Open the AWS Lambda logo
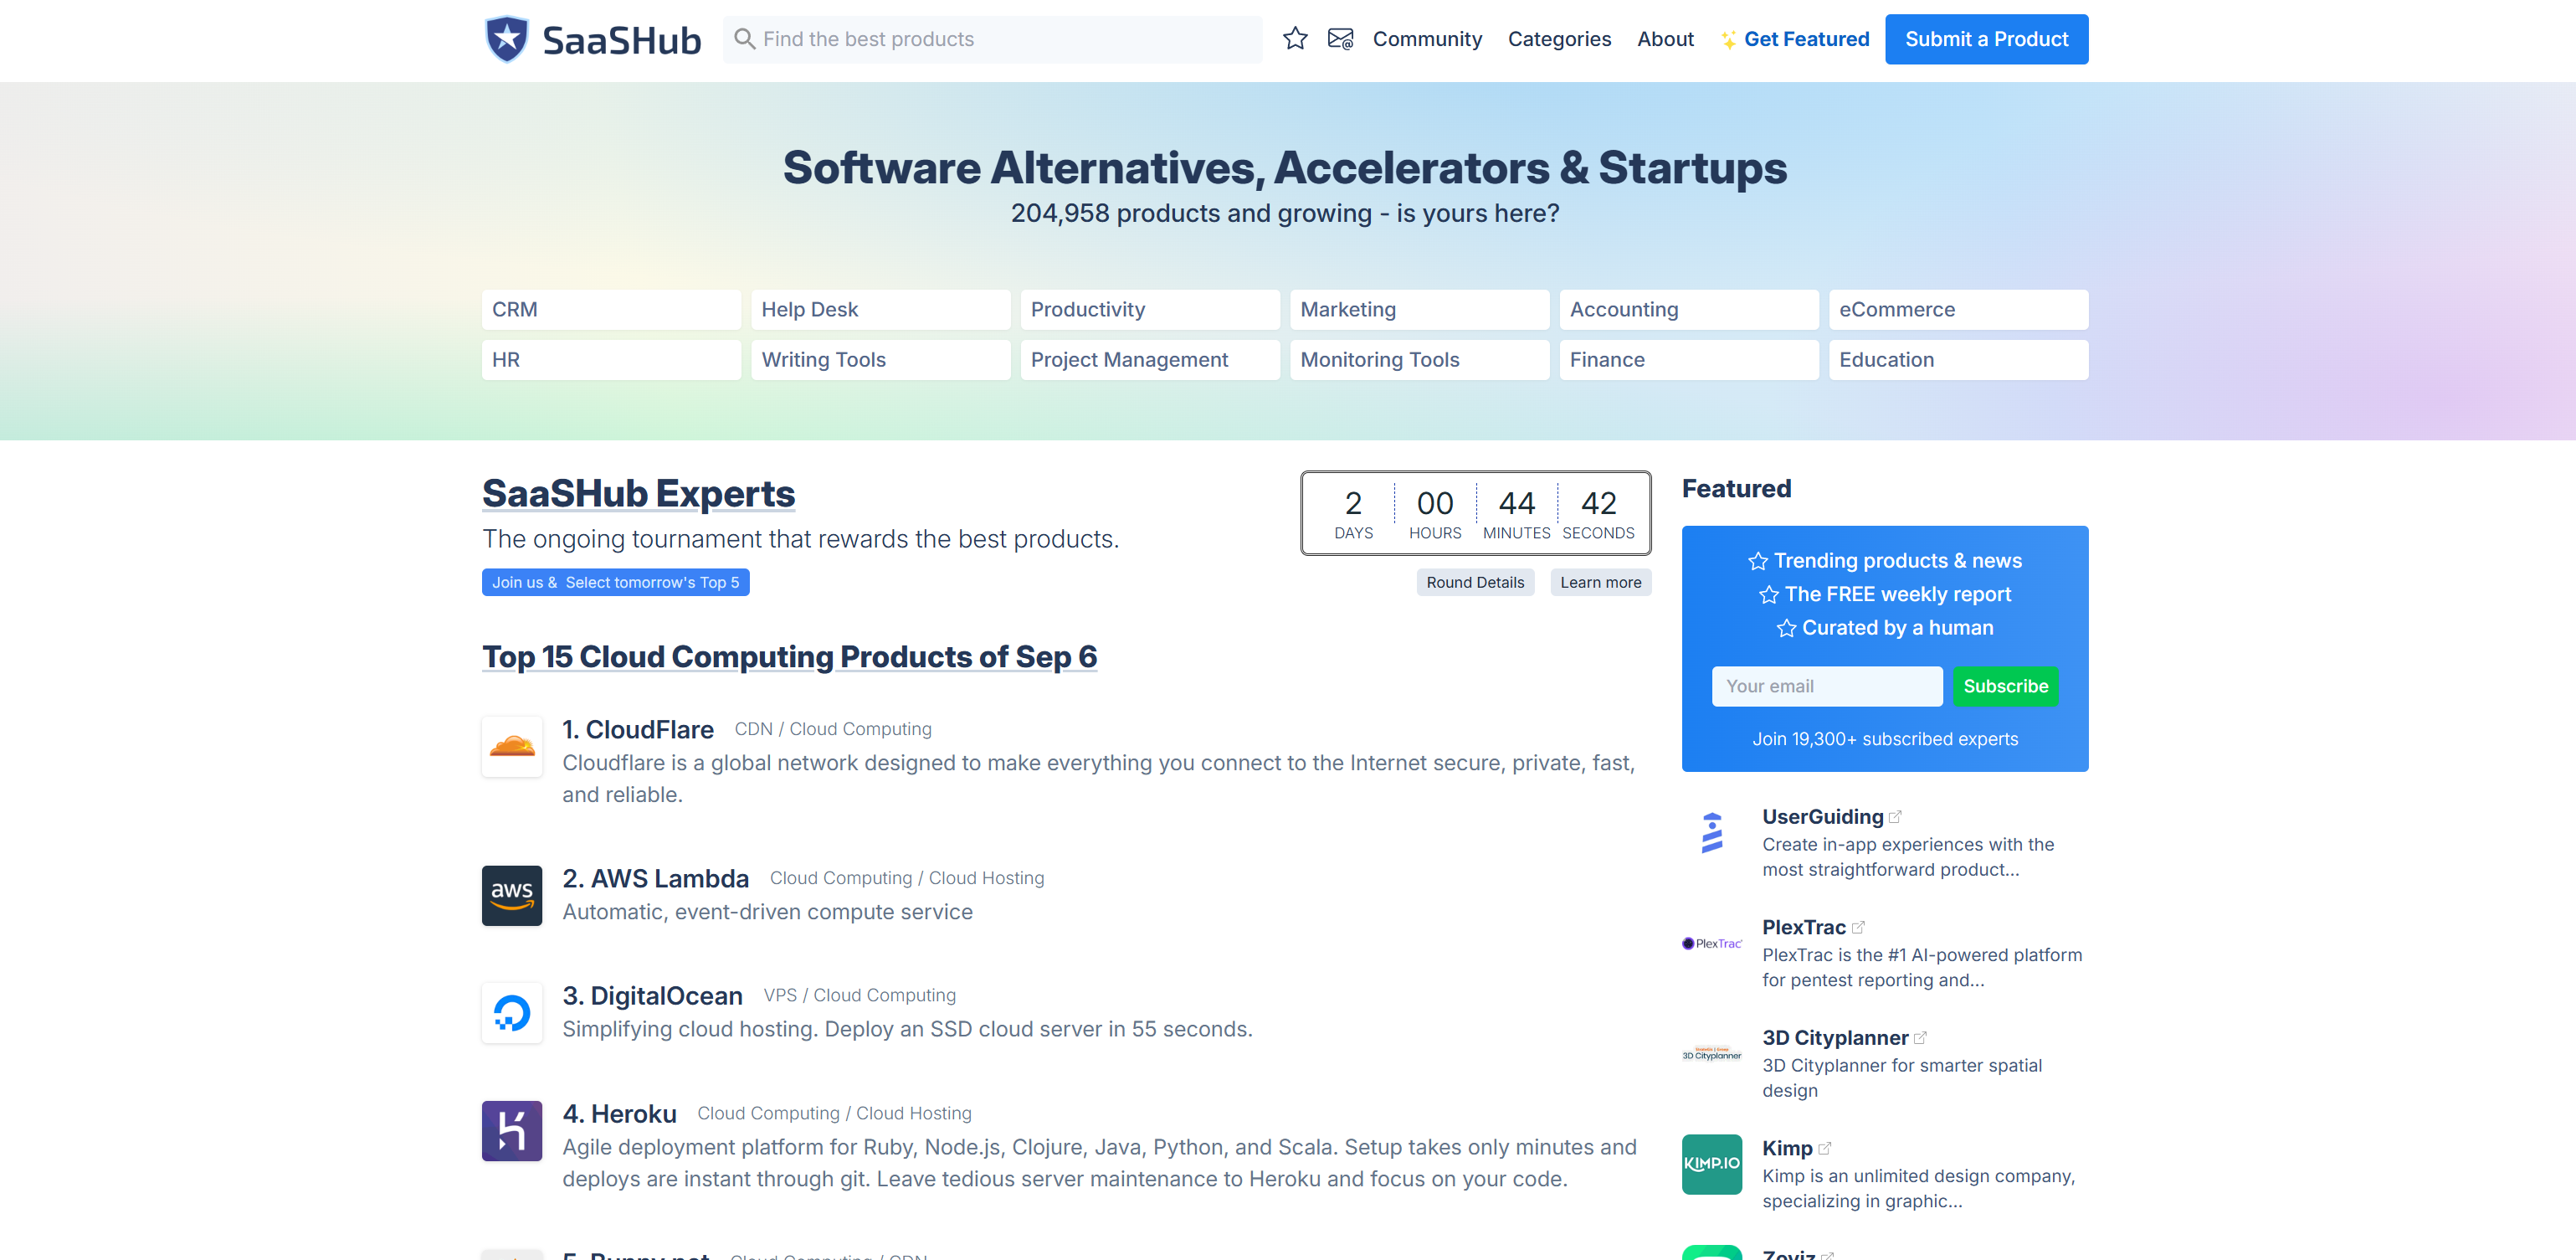The height and width of the screenshot is (1260, 2576). click(x=512, y=895)
